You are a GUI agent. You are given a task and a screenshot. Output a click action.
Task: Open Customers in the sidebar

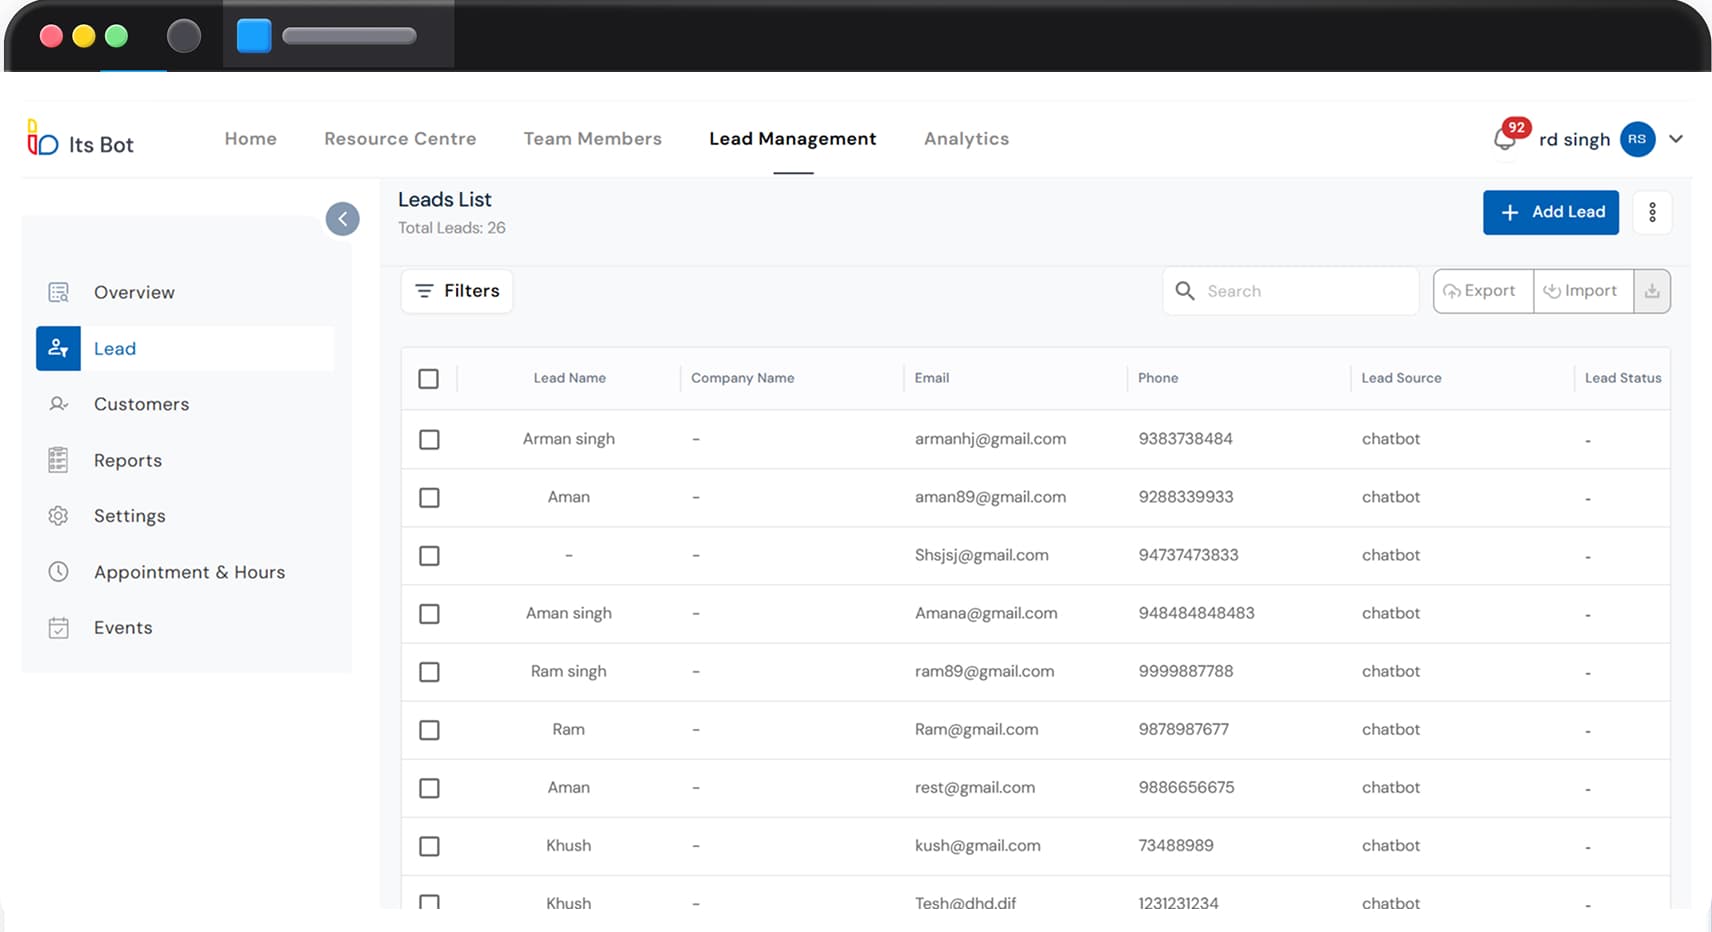[x=141, y=404]
